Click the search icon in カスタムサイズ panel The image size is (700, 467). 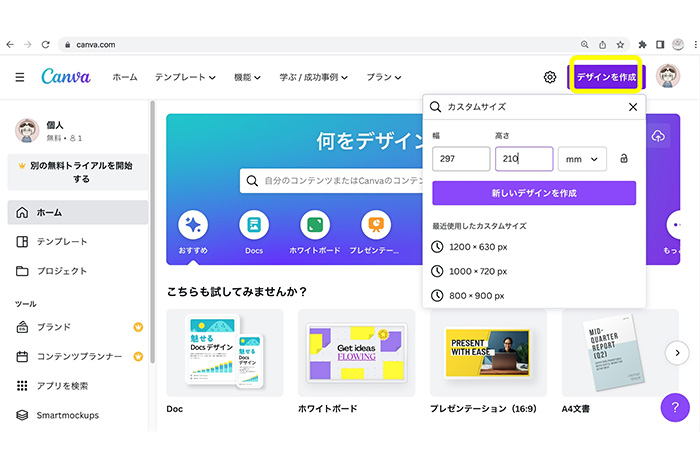click(x=435, y=107)
